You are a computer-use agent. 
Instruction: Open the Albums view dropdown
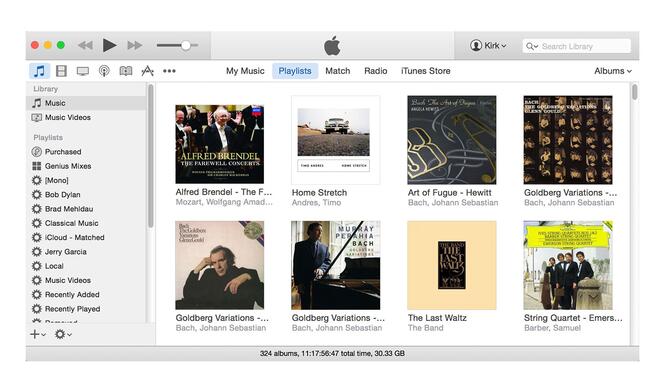[613, 71]
